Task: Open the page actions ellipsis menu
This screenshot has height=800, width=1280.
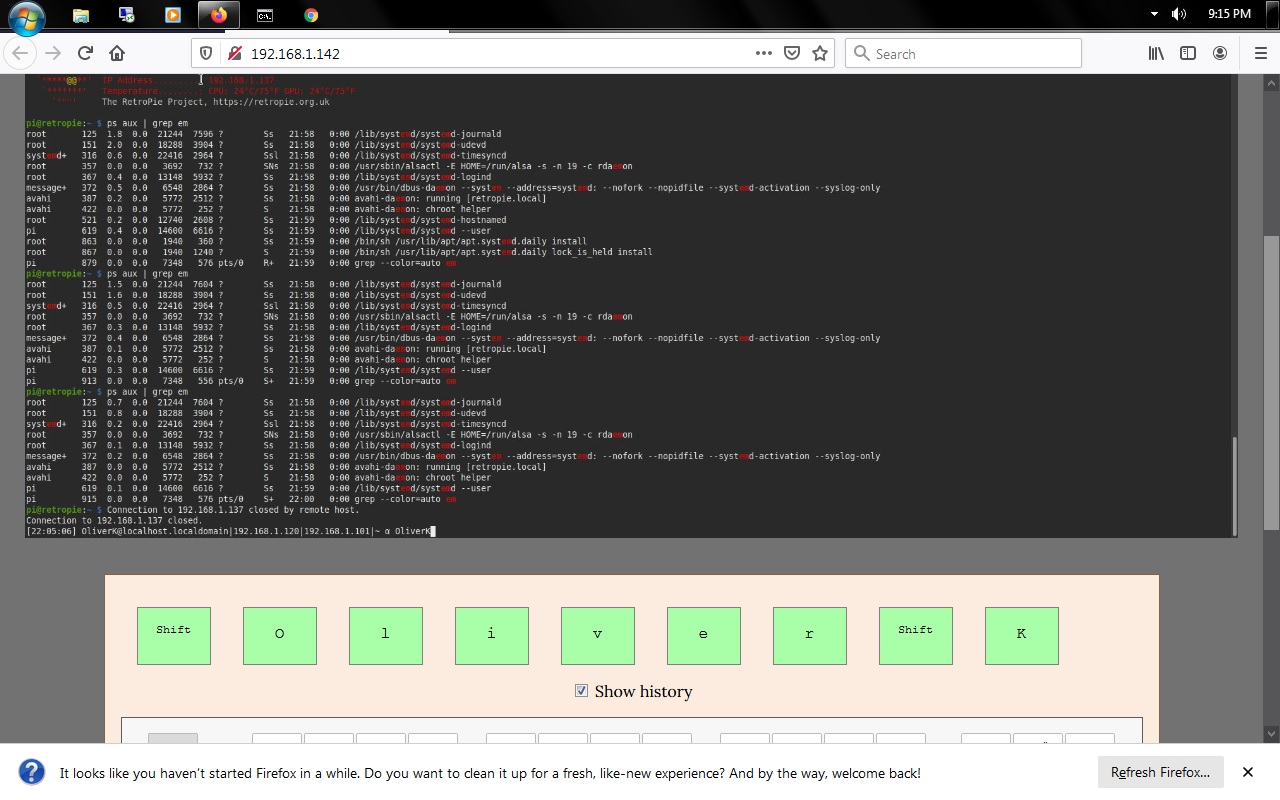Action: coord(763,53)
